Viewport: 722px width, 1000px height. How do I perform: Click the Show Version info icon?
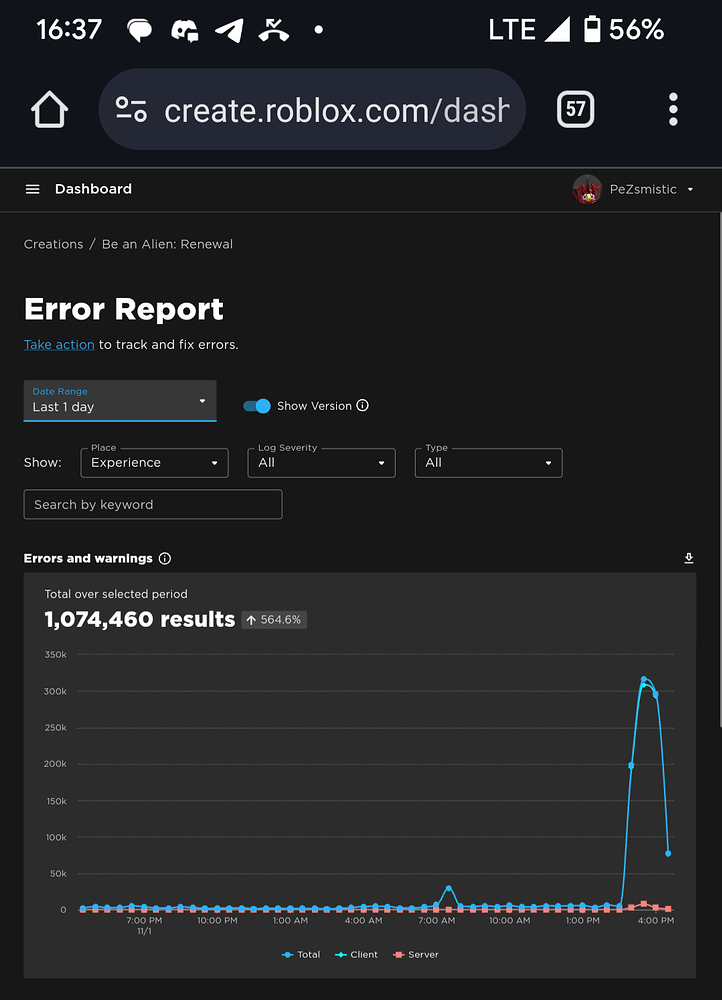pos(362,406)
